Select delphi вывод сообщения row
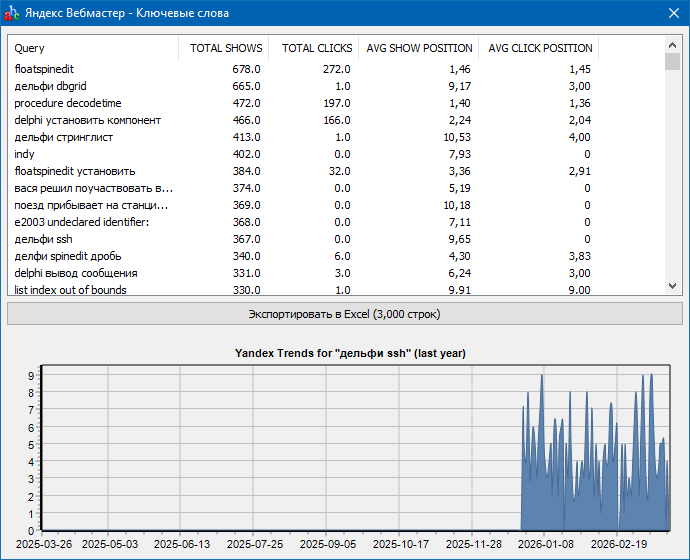Screen dimensions: 690x560 pos(76,273)
